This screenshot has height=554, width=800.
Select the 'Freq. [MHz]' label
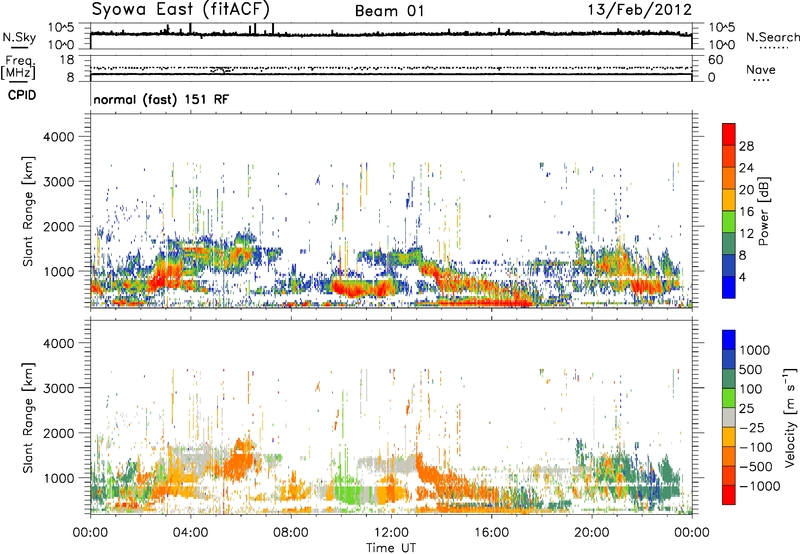(18, 68)
